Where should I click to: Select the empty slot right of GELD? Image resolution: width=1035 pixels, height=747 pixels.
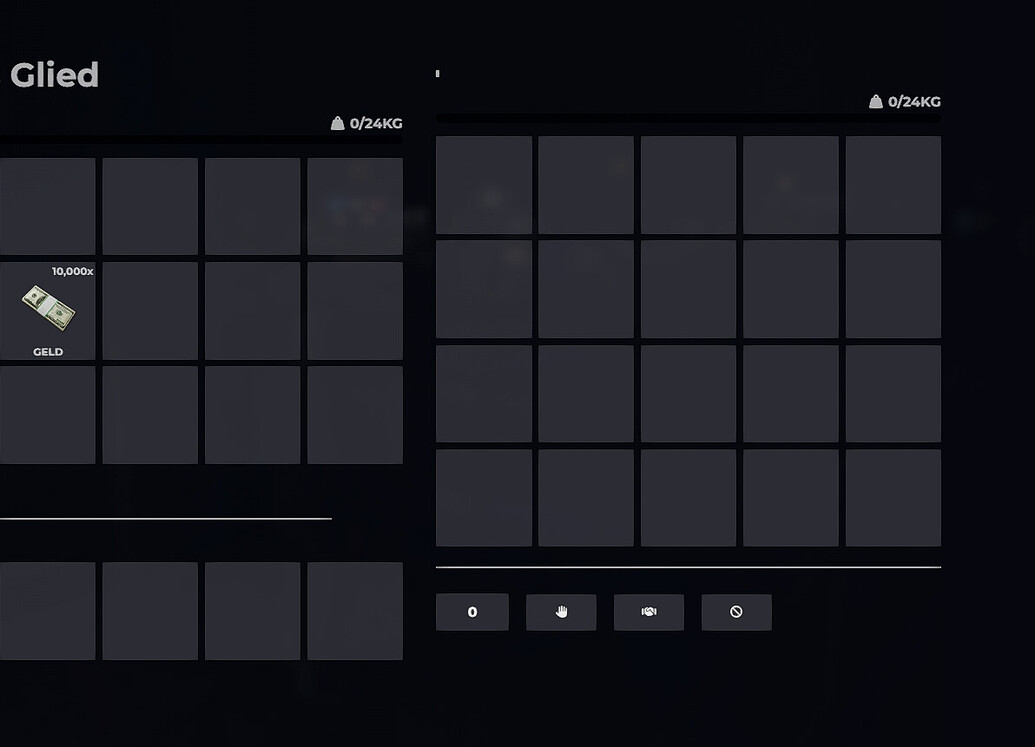tap(149, 310)
